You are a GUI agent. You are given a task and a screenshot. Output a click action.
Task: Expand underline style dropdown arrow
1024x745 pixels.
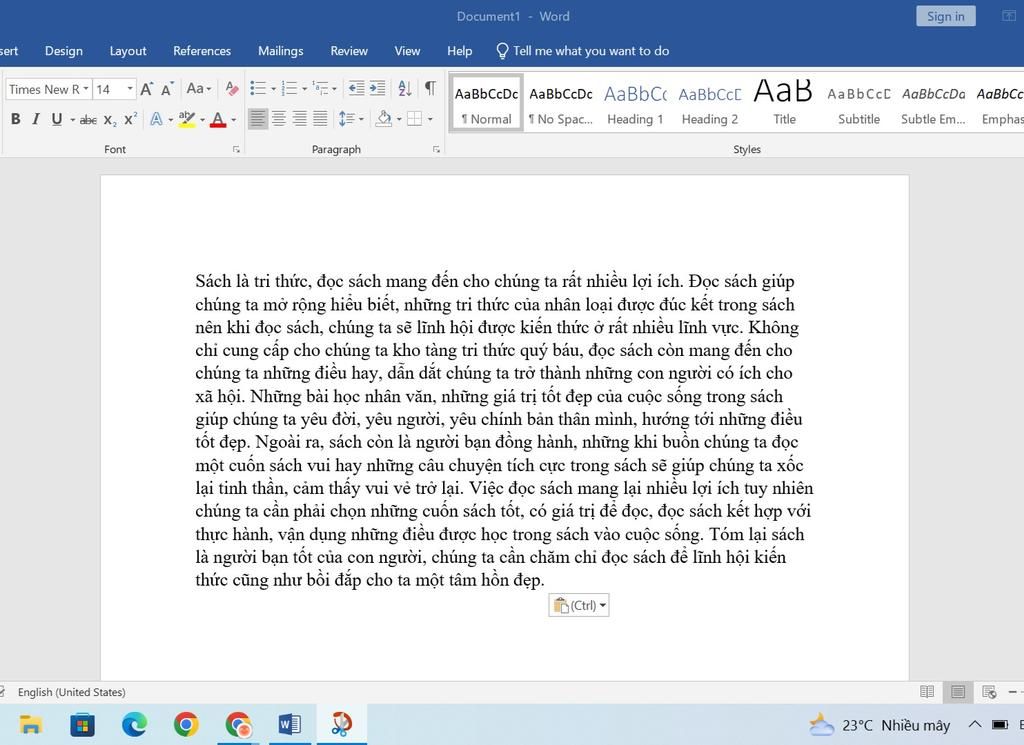pyautogui.click(x=72, y=119)
